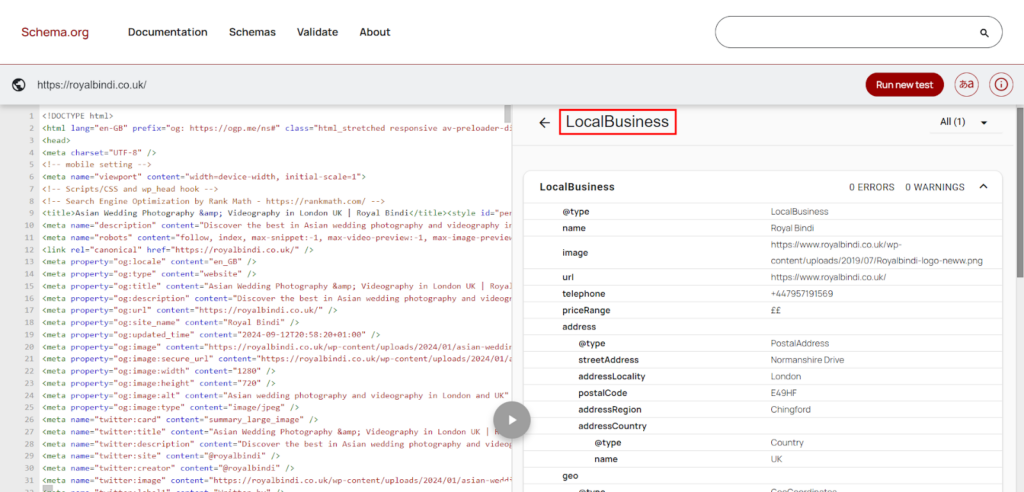Click the addressCountry property label

click(x=612, y=426)
